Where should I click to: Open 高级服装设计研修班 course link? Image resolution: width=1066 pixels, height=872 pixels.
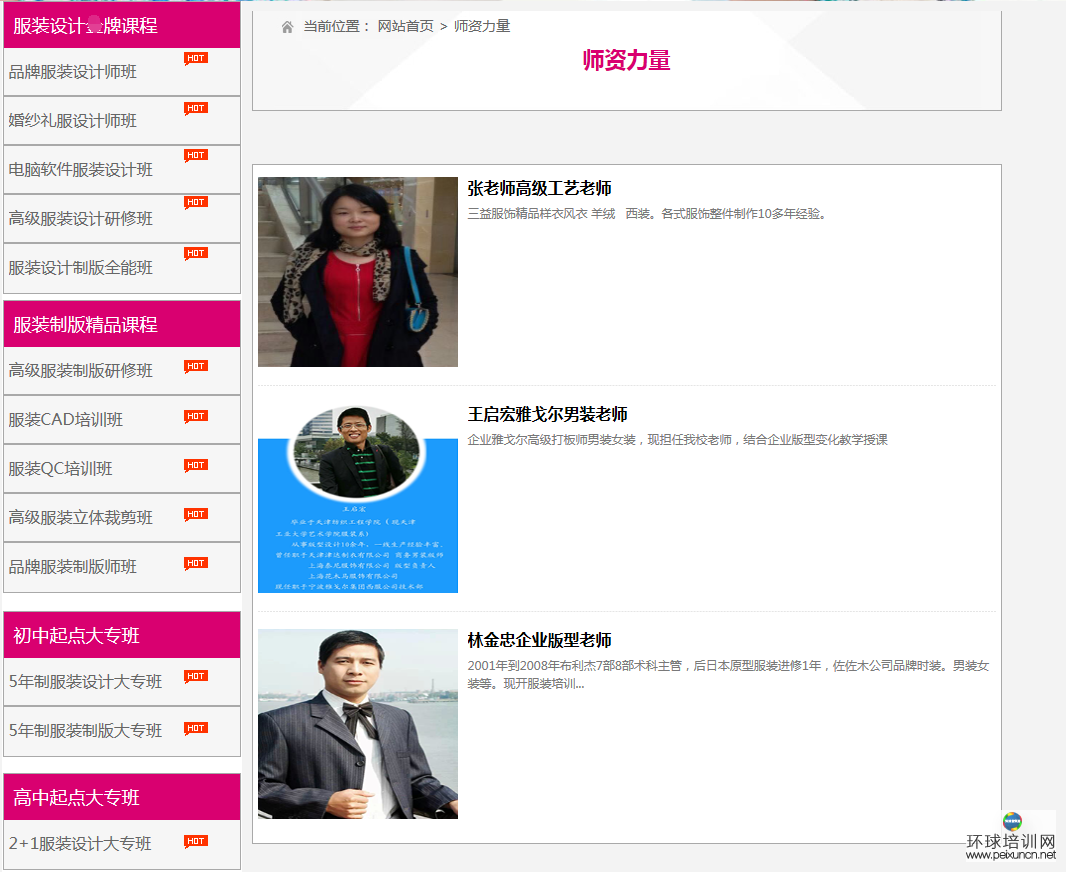point(80,219)
